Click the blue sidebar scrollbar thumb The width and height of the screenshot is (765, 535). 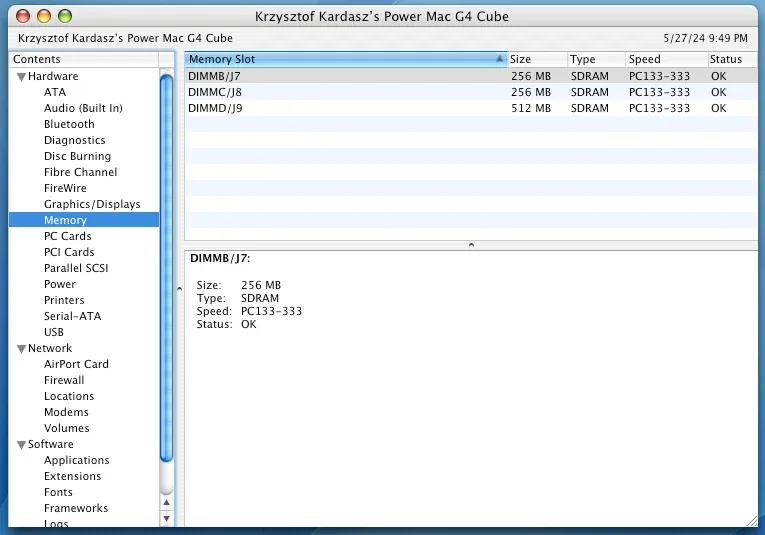[x=166, y=267]
